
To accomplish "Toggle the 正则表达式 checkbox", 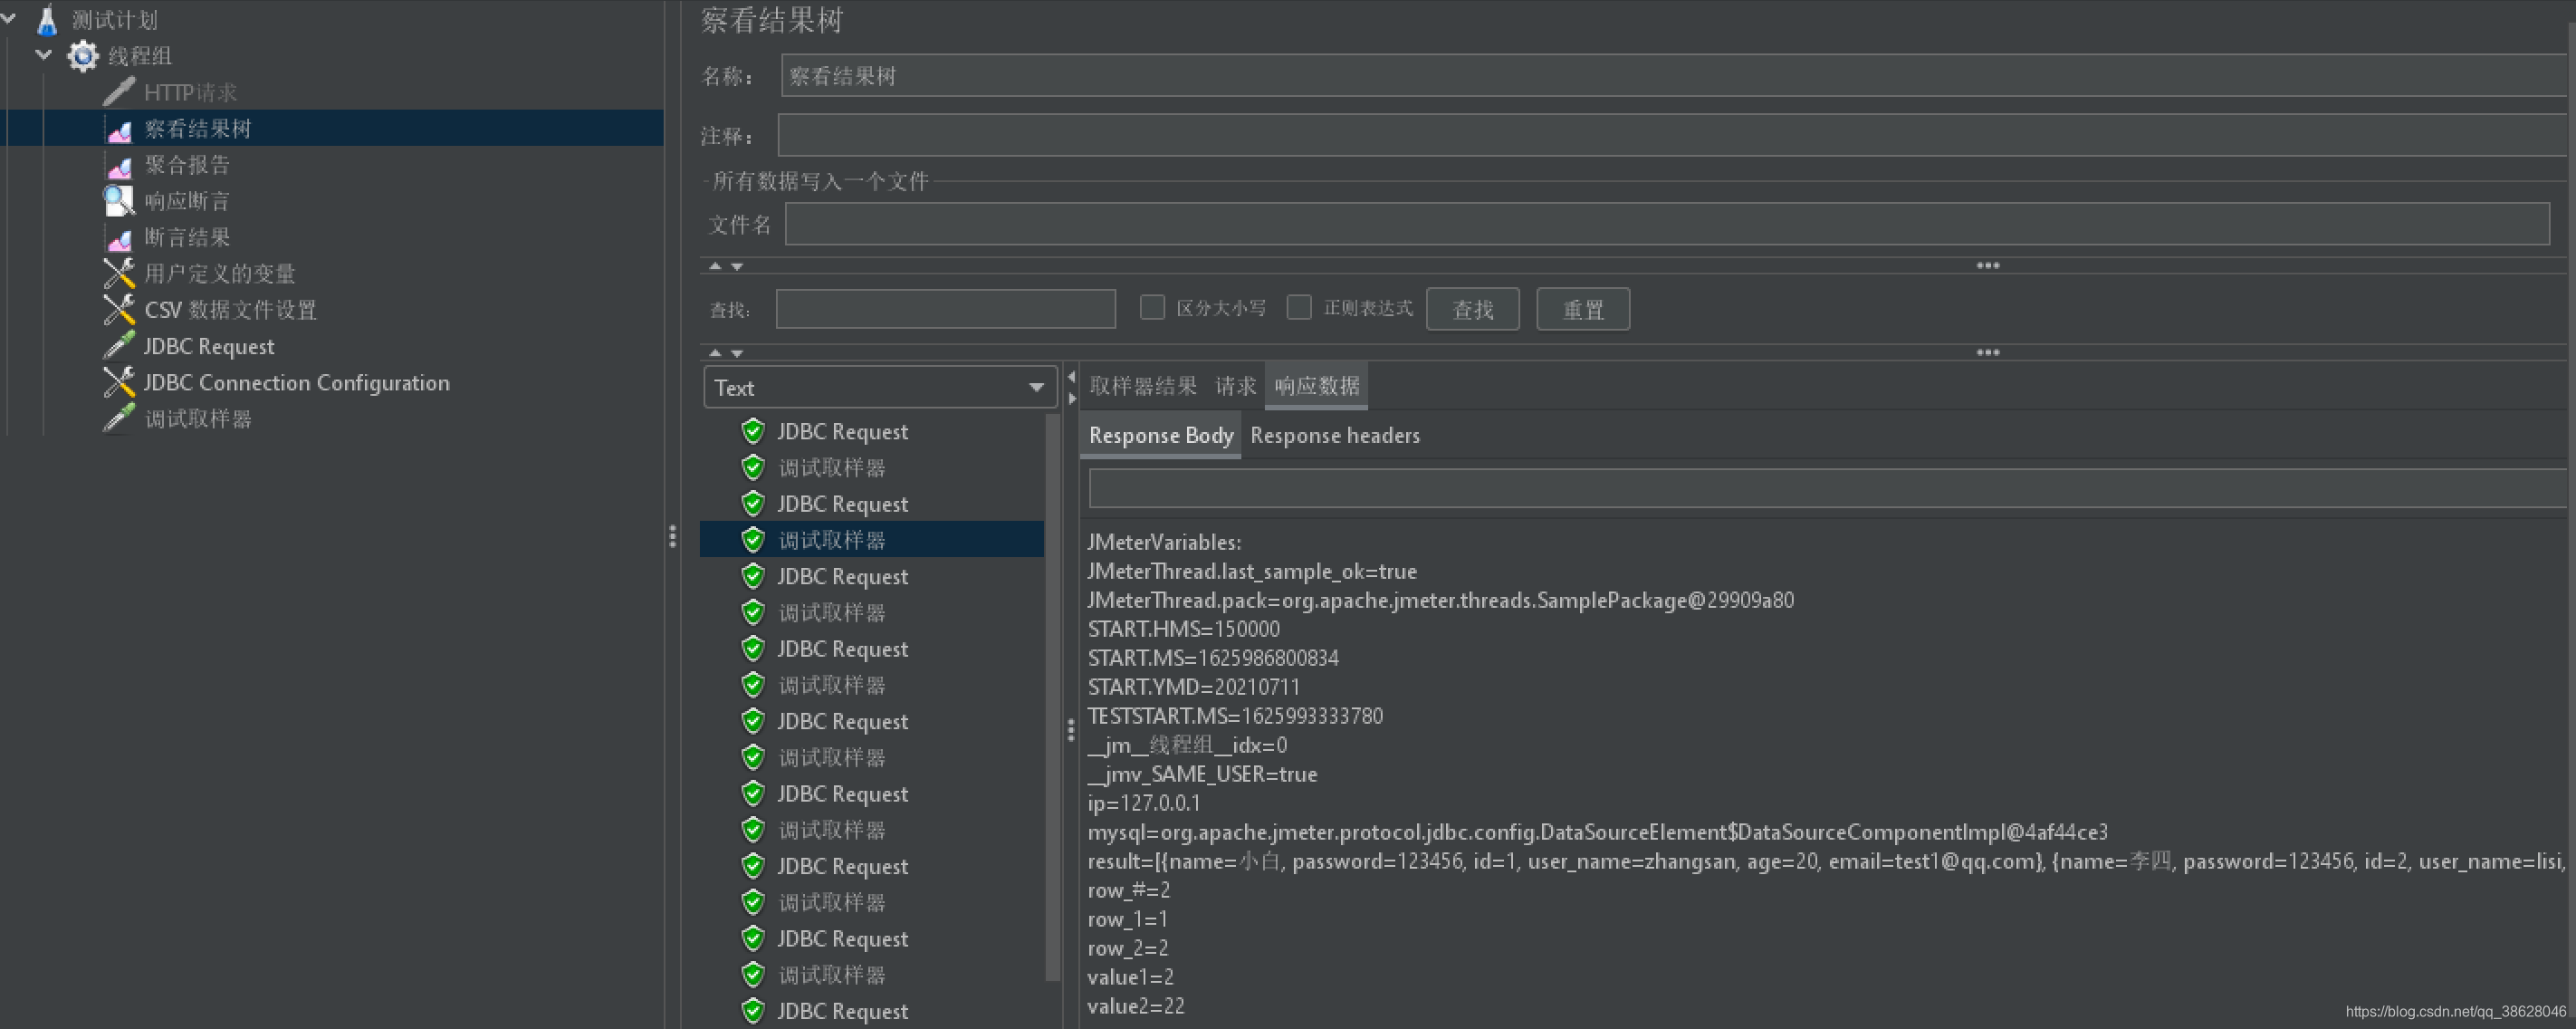I will click(x=1299, y=307).
